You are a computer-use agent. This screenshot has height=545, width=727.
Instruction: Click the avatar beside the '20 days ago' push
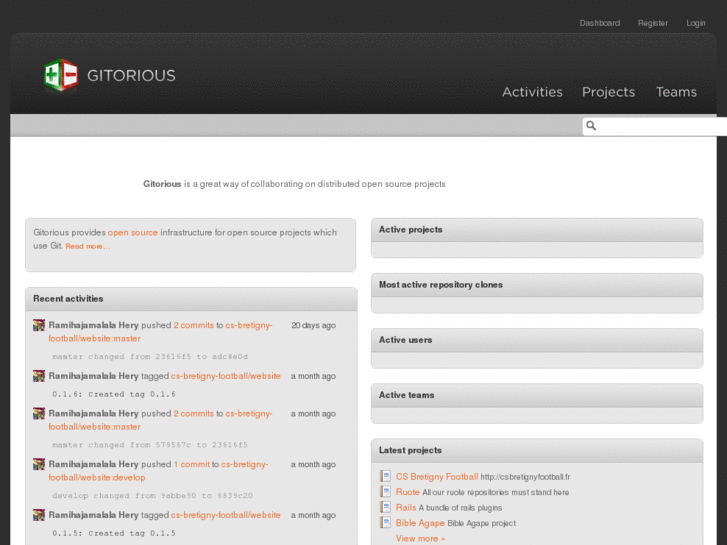(39, 325)
